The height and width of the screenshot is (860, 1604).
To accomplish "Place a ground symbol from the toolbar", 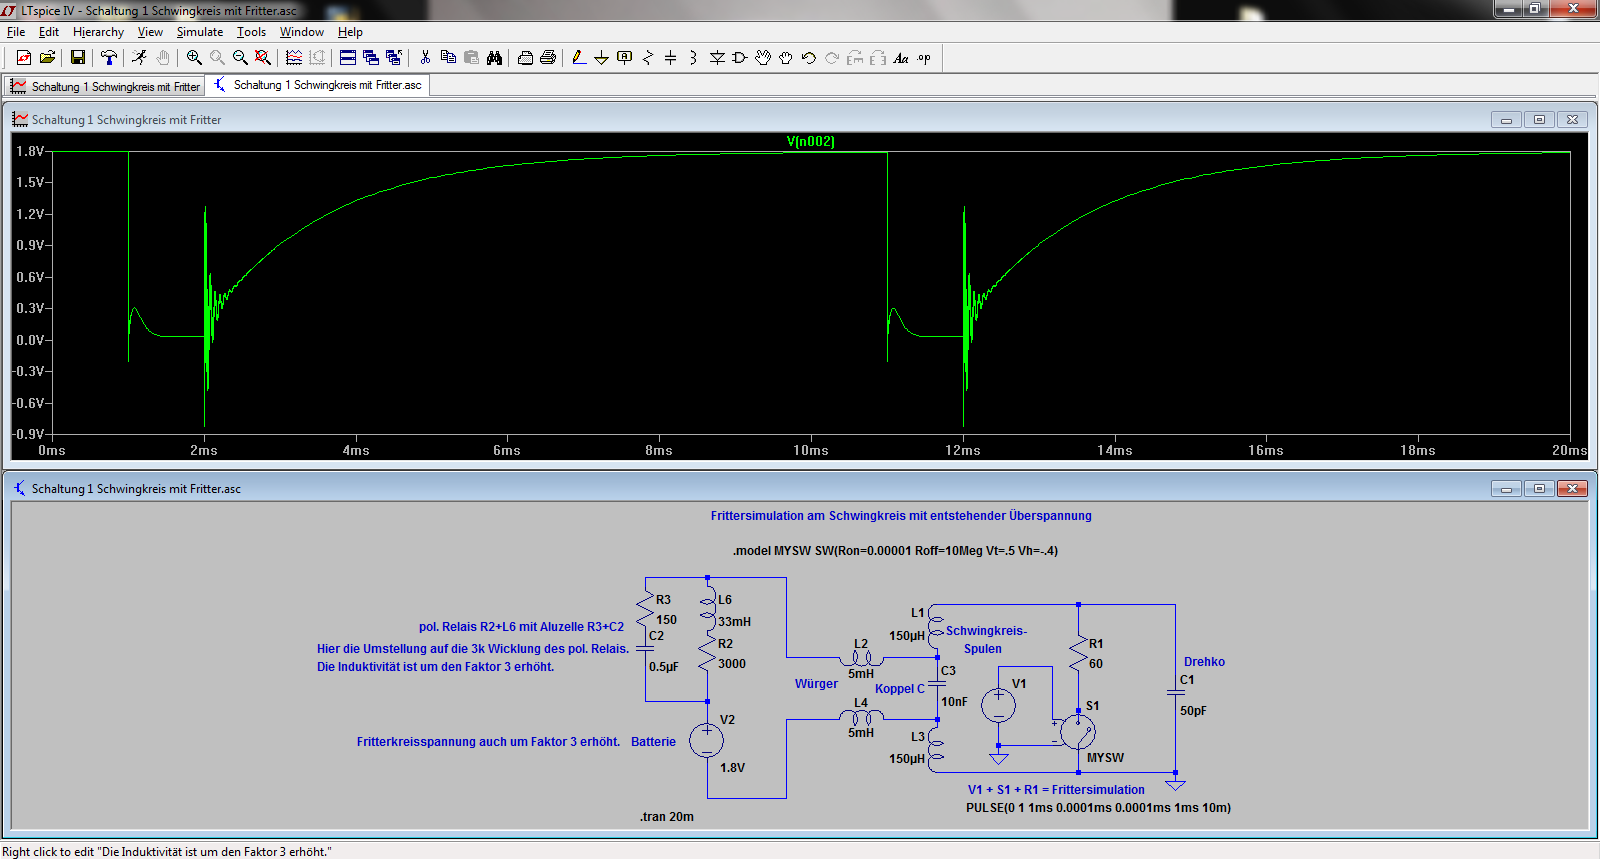I will (x=601, y=58).
